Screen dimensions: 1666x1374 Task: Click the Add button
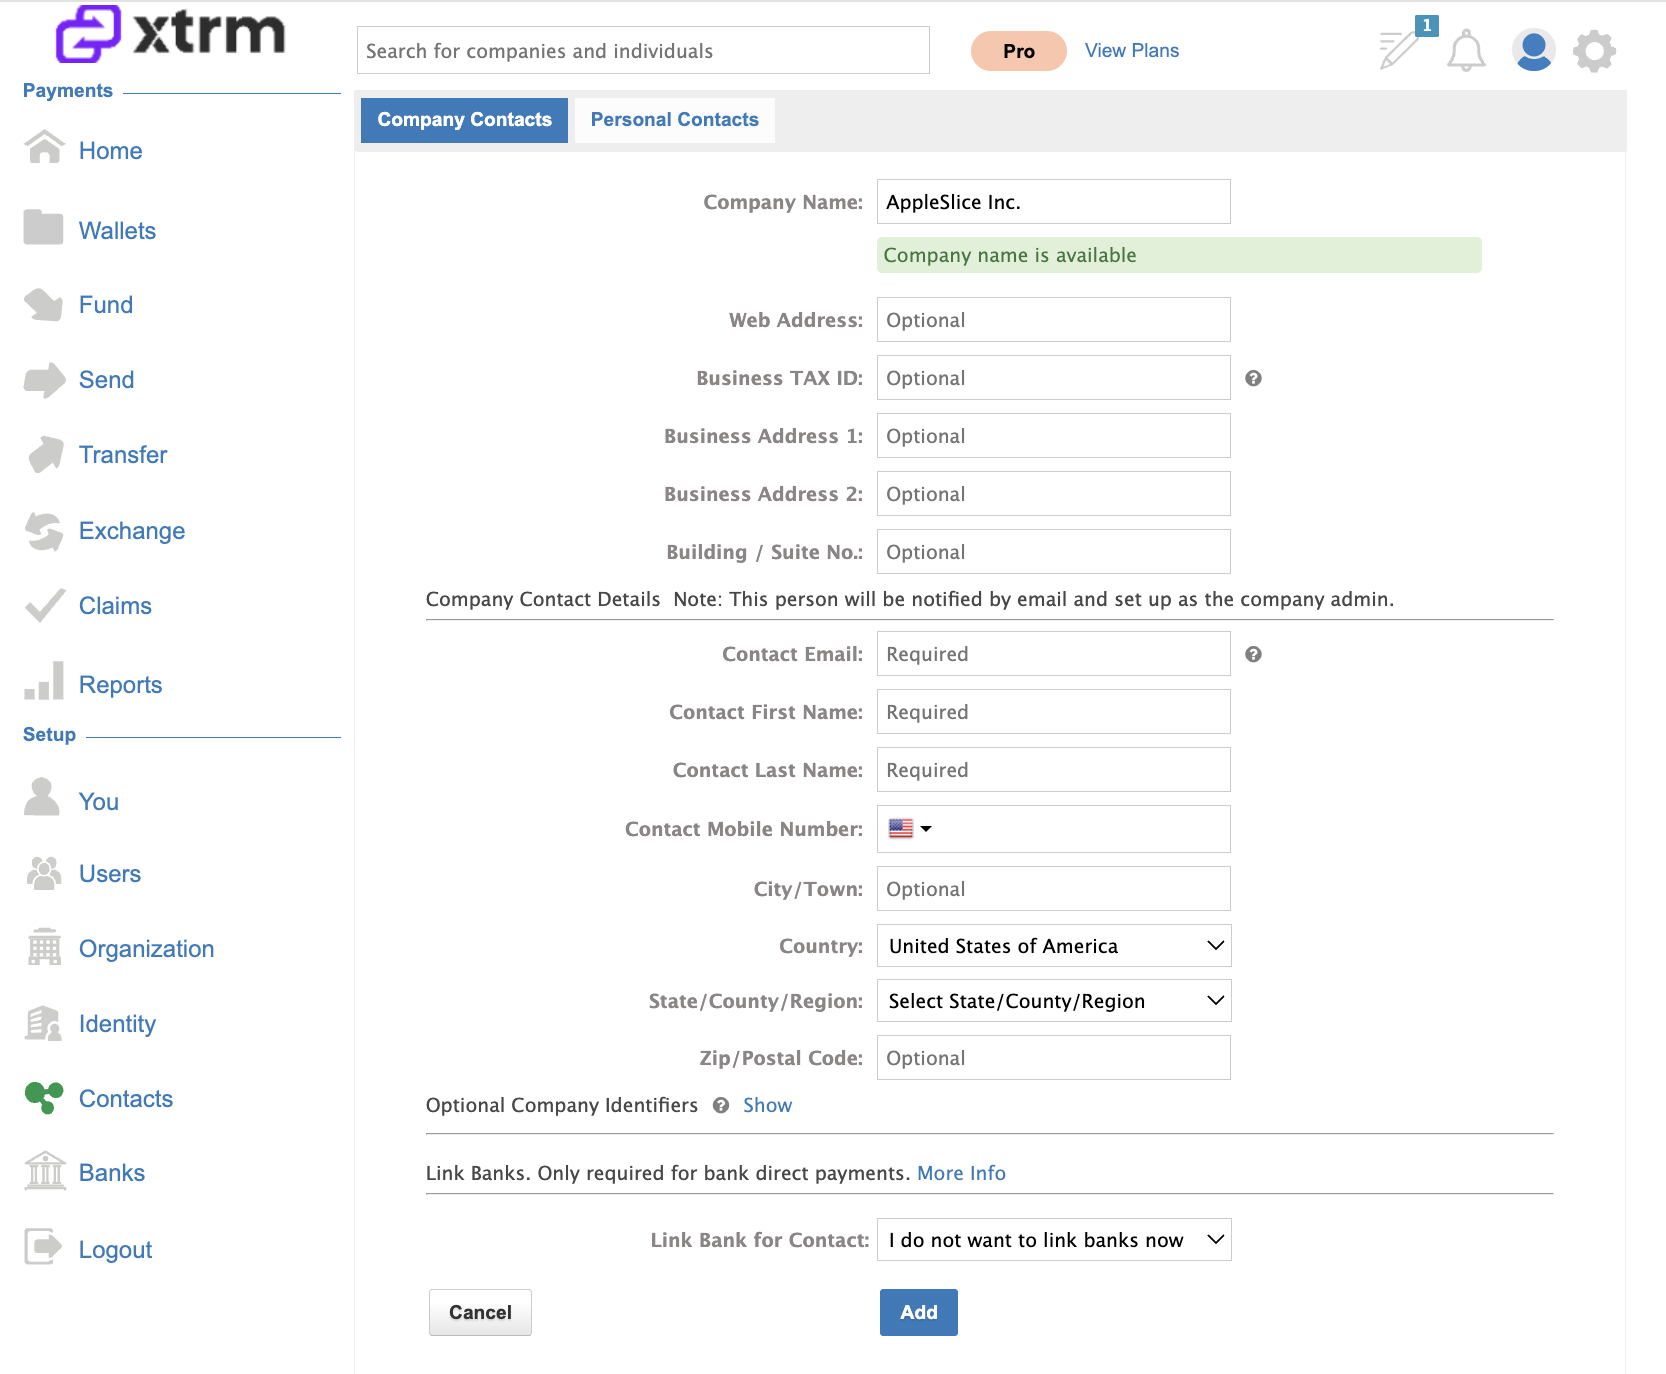pyautogui.click(x=919, y=1312)
